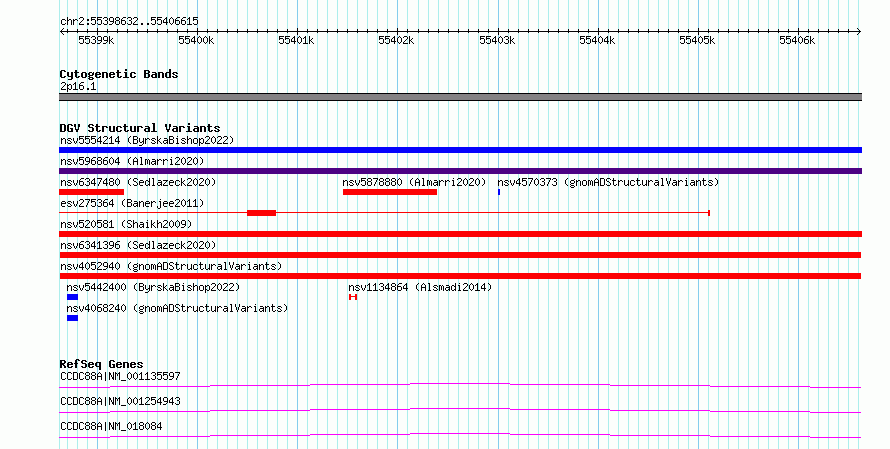Select the purple nsv5968604 variant bar
Screen dimensions: 890x449
tap(460, 171)
